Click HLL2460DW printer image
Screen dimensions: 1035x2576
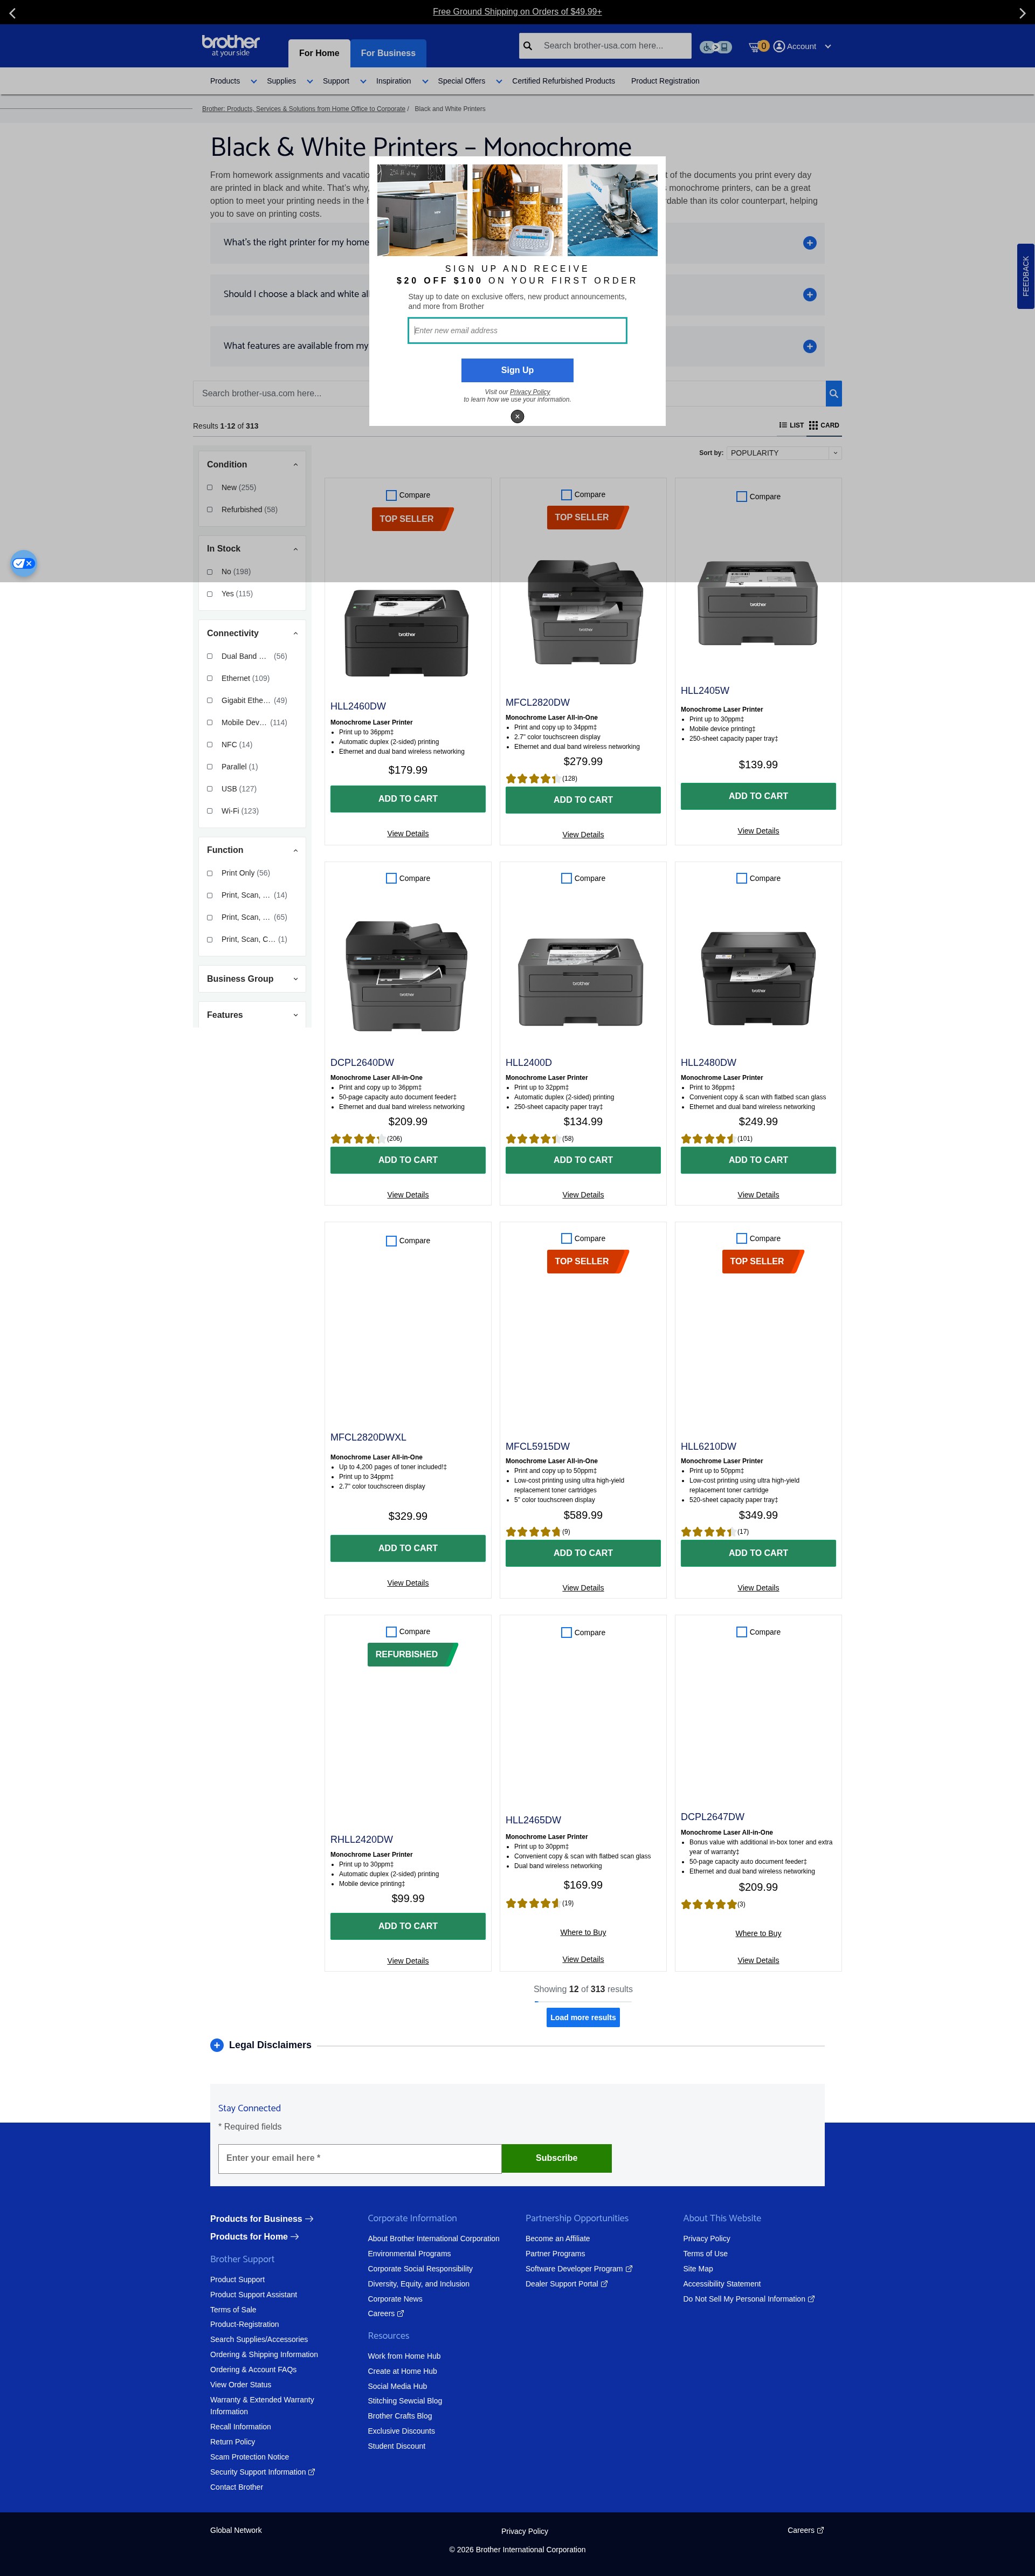click(407, 632)
